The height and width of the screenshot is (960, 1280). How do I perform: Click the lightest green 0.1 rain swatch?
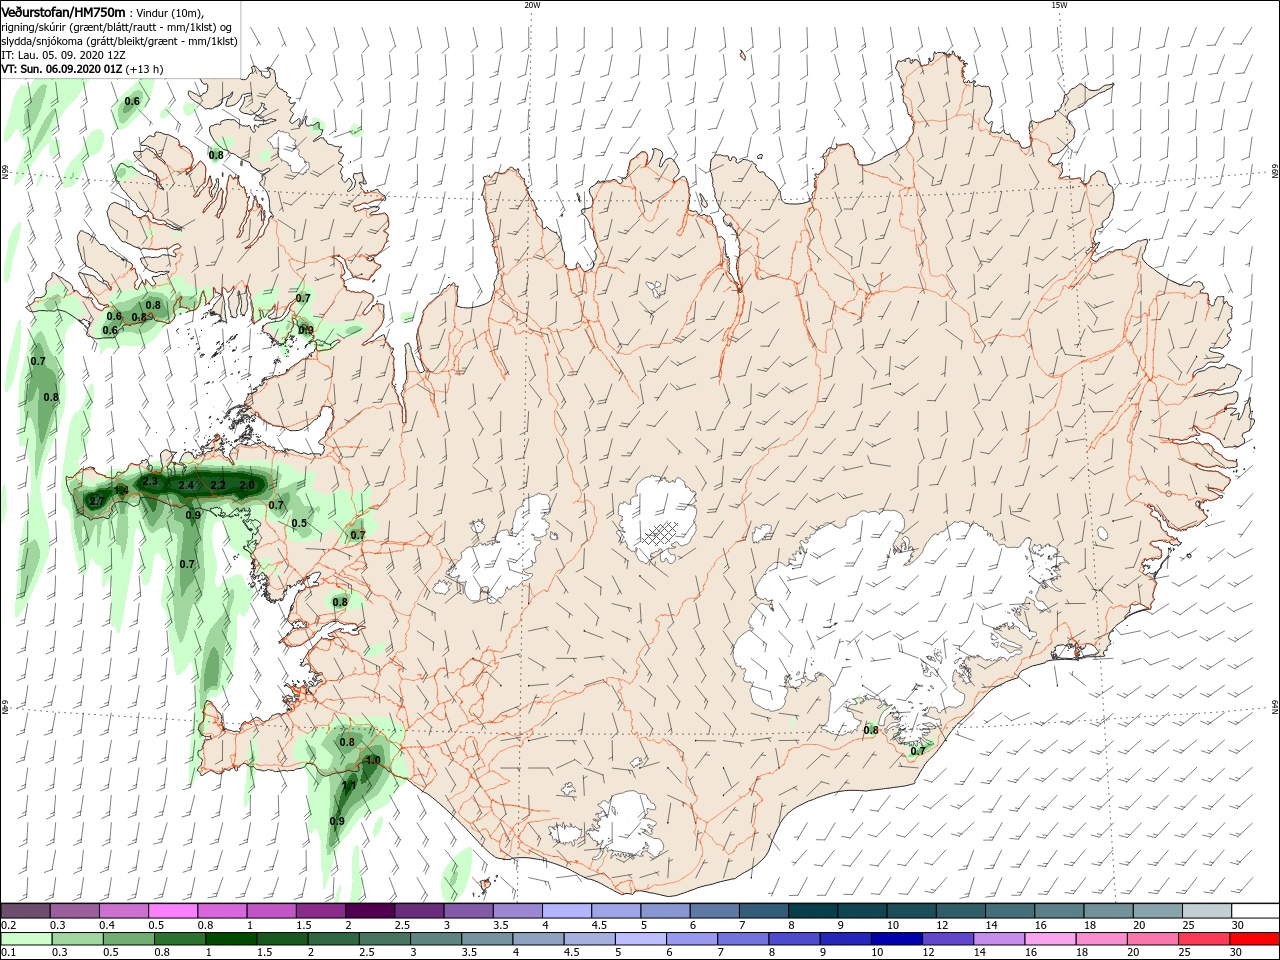tap(26, 939)
